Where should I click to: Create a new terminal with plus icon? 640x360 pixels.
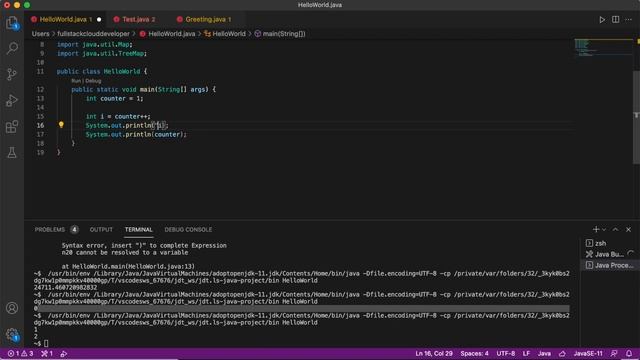point(596,229)
